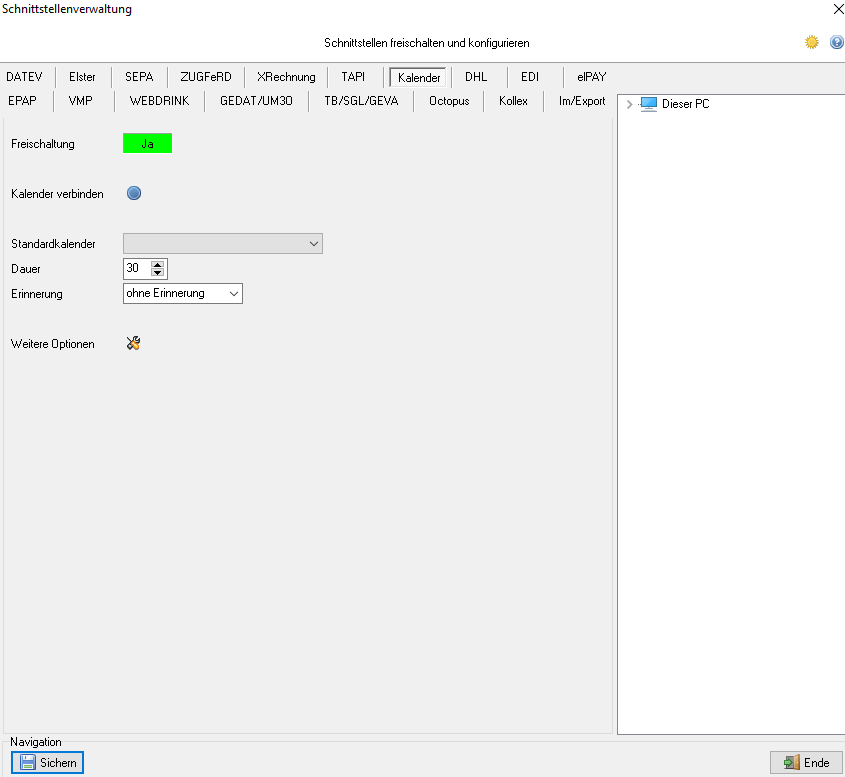Expand the Dieser PC tree node

[x=628, y=104]
